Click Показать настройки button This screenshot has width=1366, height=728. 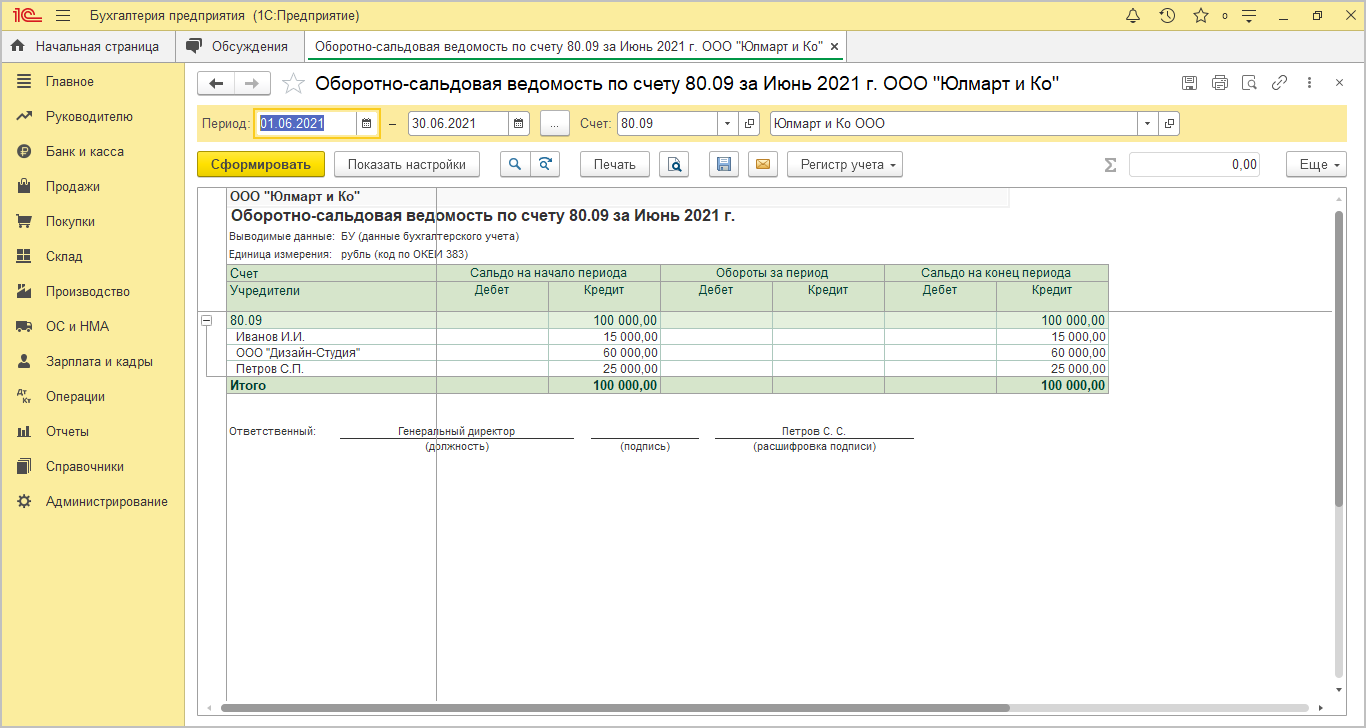tap(407, 165)
